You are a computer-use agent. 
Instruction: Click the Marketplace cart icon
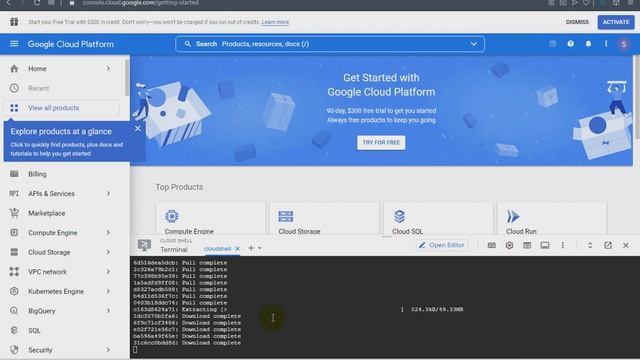tap(14, 213)
